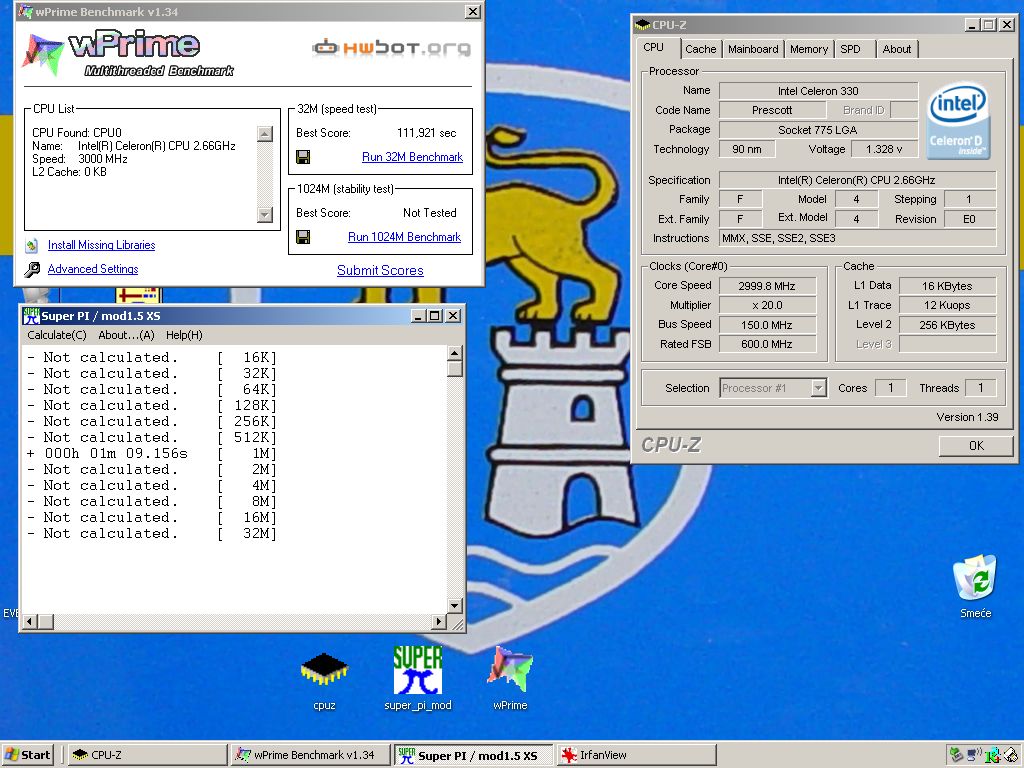Click the Name field Intel Celeron 330
Image resolution: width=1024 pixels, height=768 pixels.
818,91
